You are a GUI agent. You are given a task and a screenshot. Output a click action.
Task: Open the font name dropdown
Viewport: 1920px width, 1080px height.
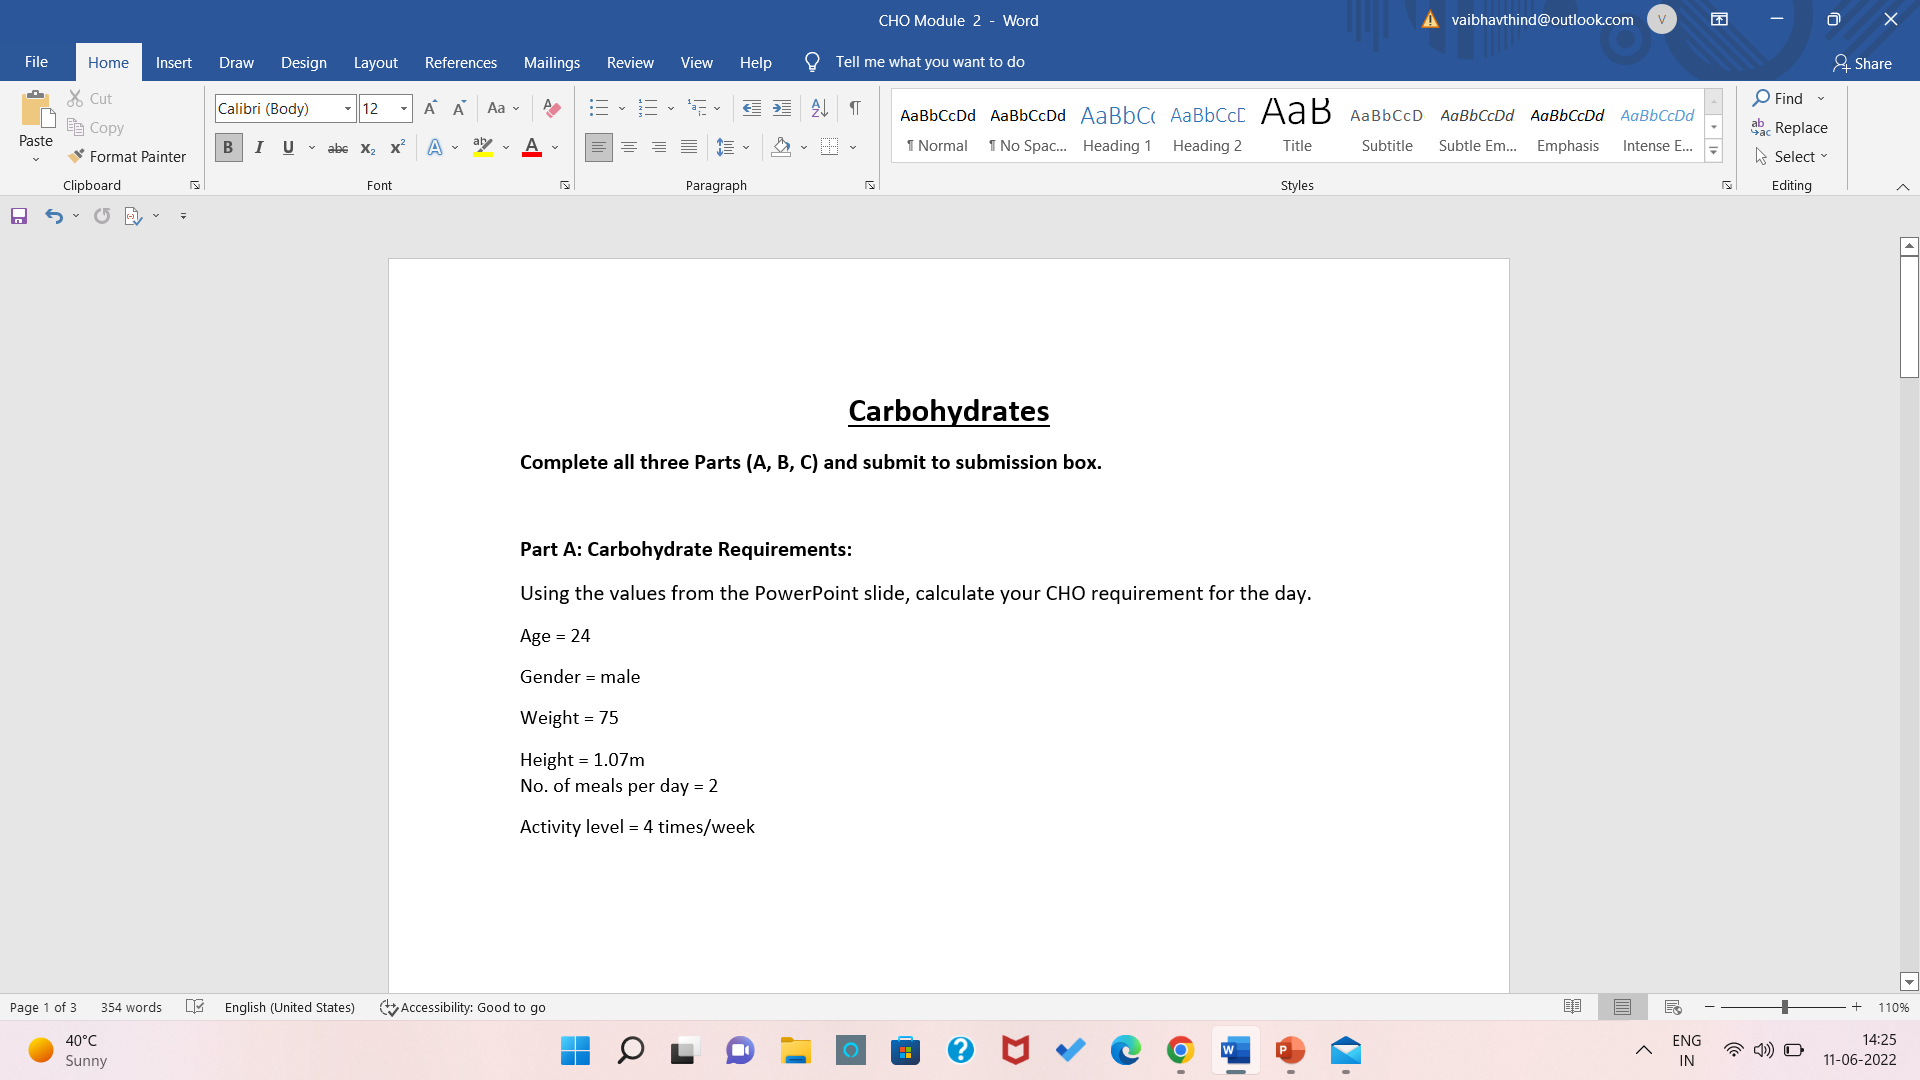347,108
